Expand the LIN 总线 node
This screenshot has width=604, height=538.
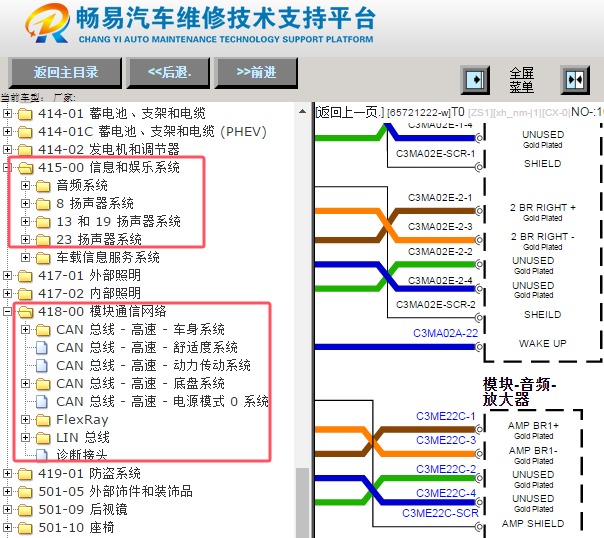coord(25,437)
